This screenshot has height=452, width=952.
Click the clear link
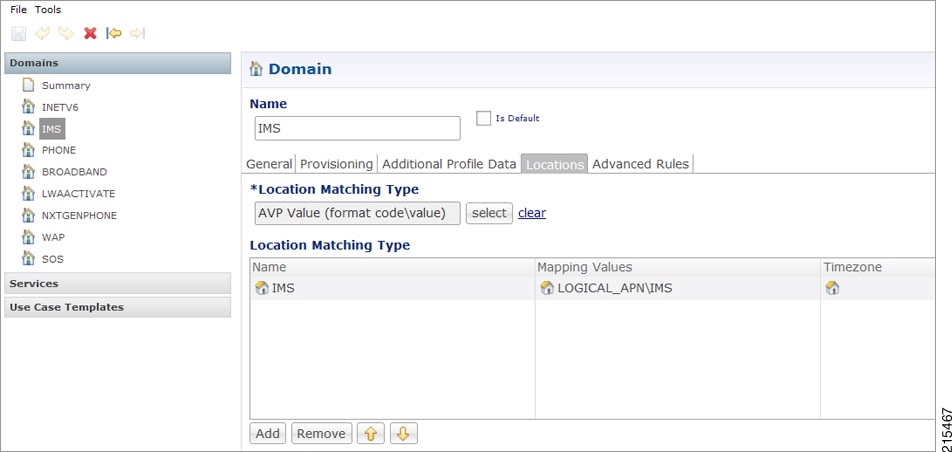(x=532, y=213)
